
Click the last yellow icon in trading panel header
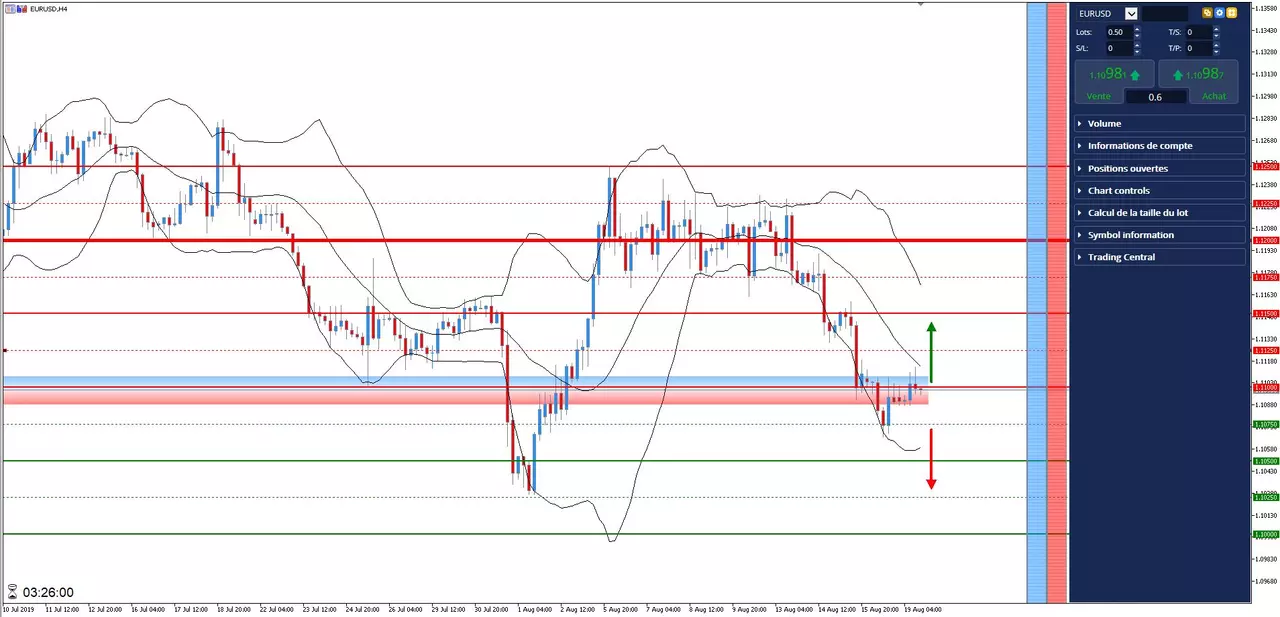(x=1232, y=13)
